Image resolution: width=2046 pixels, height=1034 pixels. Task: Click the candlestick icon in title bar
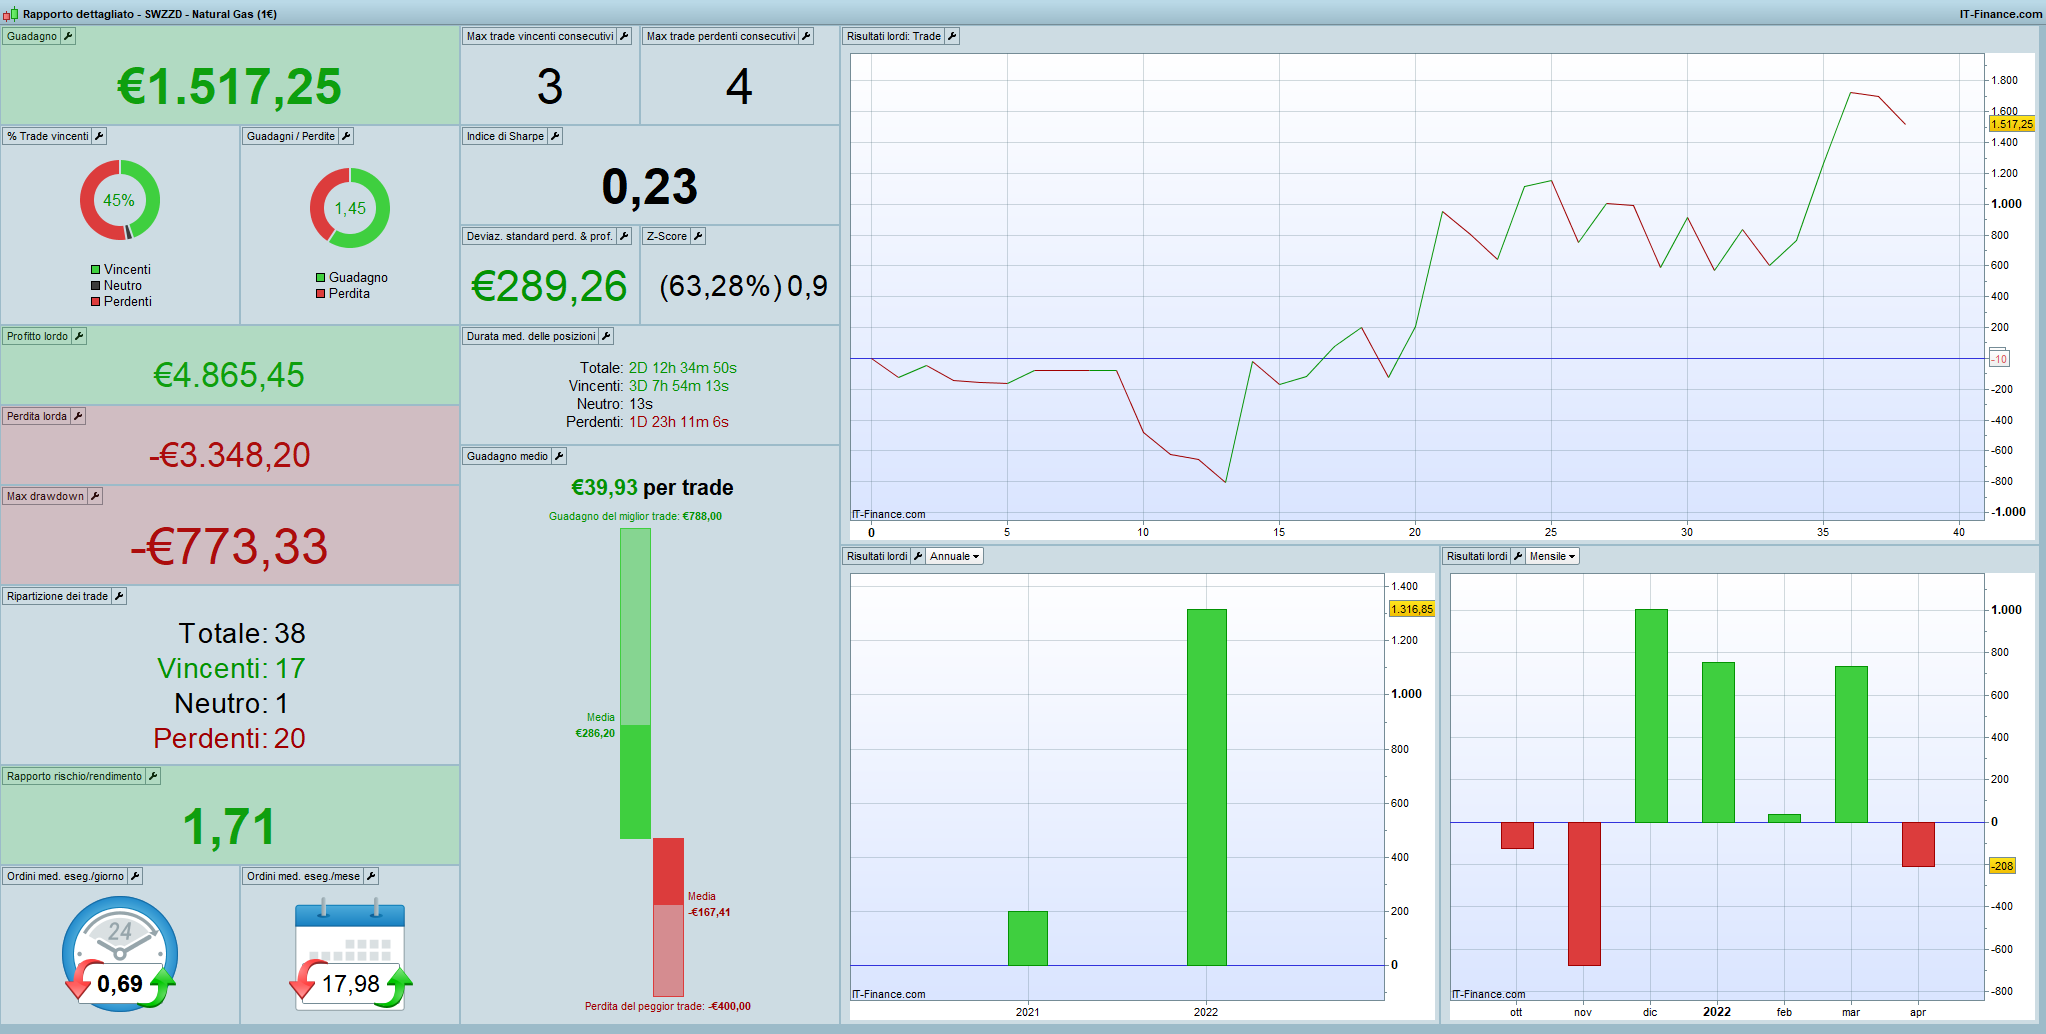pos(10,14)
